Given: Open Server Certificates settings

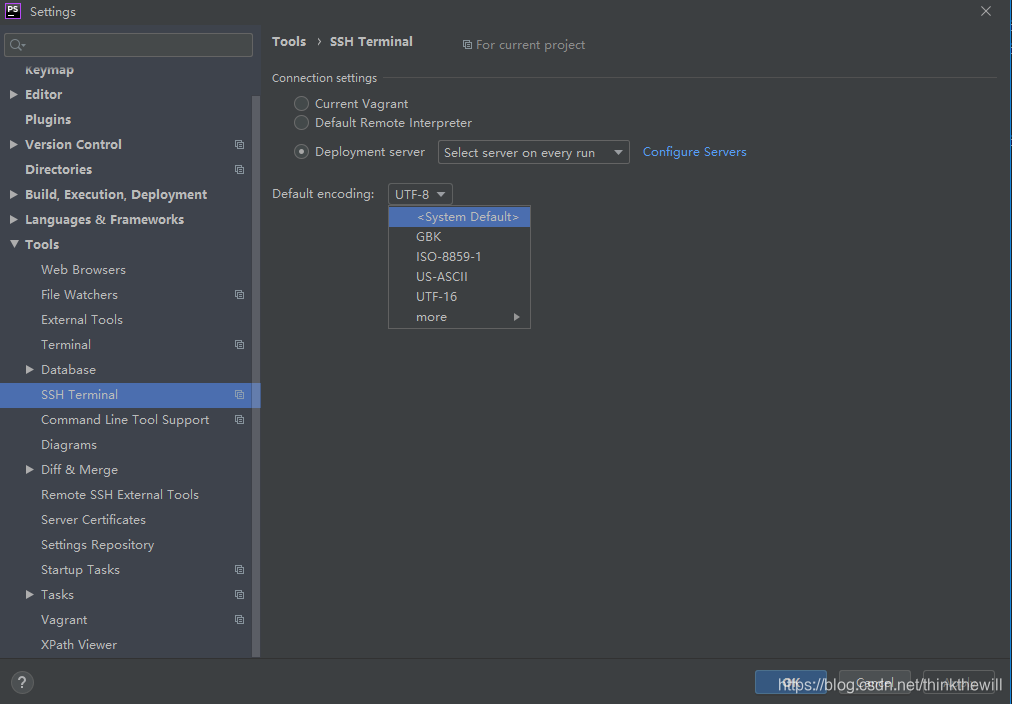Looking at the screenshot, I should coord(94,520).
